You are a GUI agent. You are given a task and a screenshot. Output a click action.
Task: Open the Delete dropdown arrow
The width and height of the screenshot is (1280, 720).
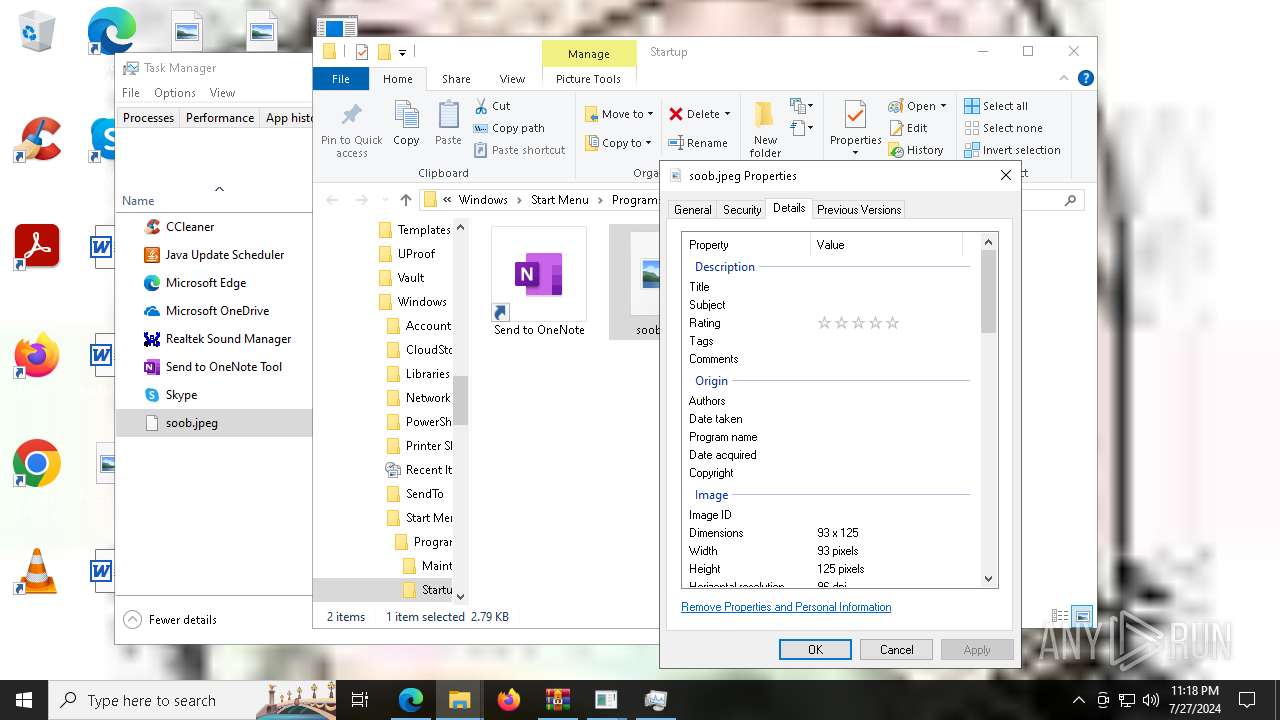[x=727, y=114]
